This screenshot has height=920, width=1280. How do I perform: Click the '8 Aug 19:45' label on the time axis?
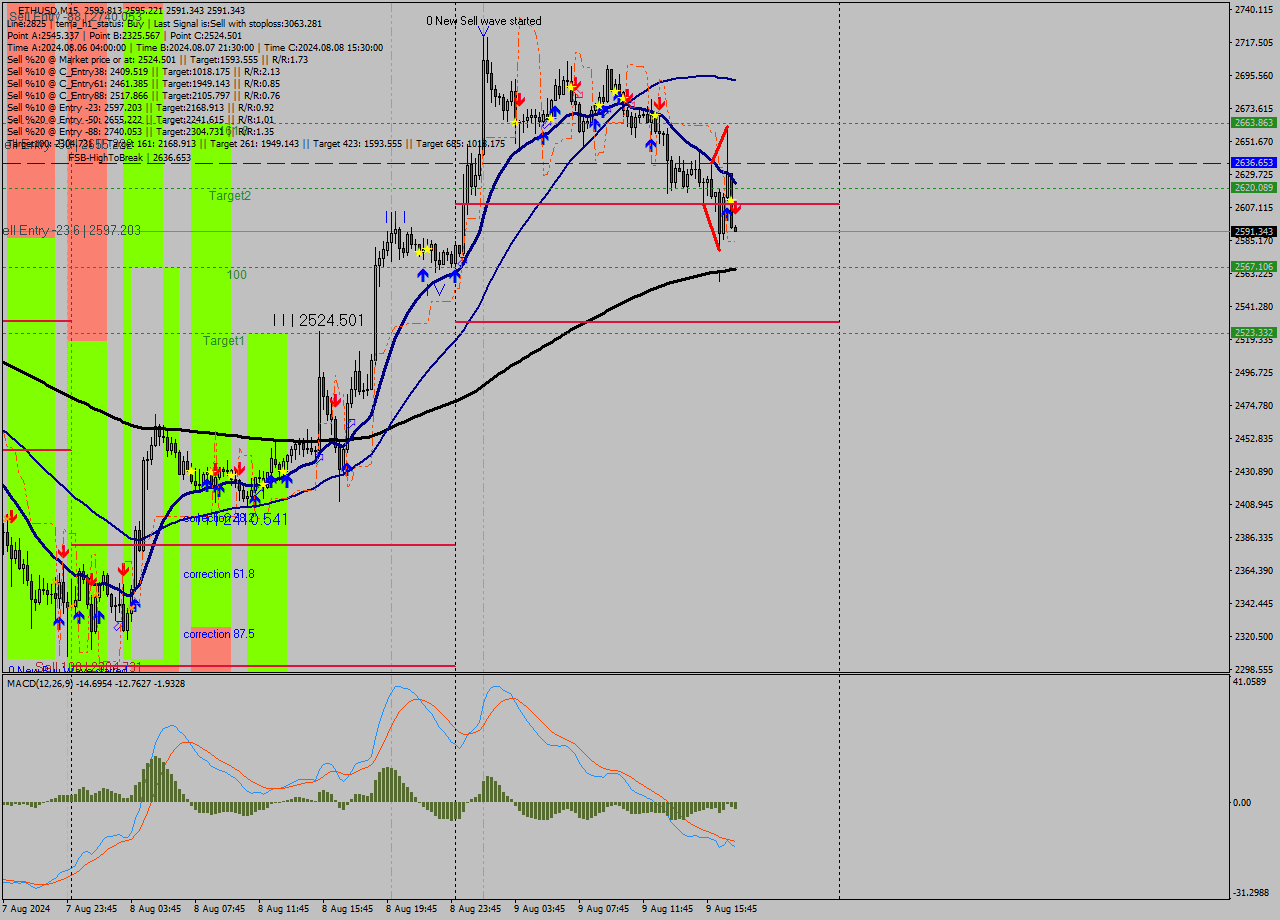pyautogui.click(x=410, y=909)
